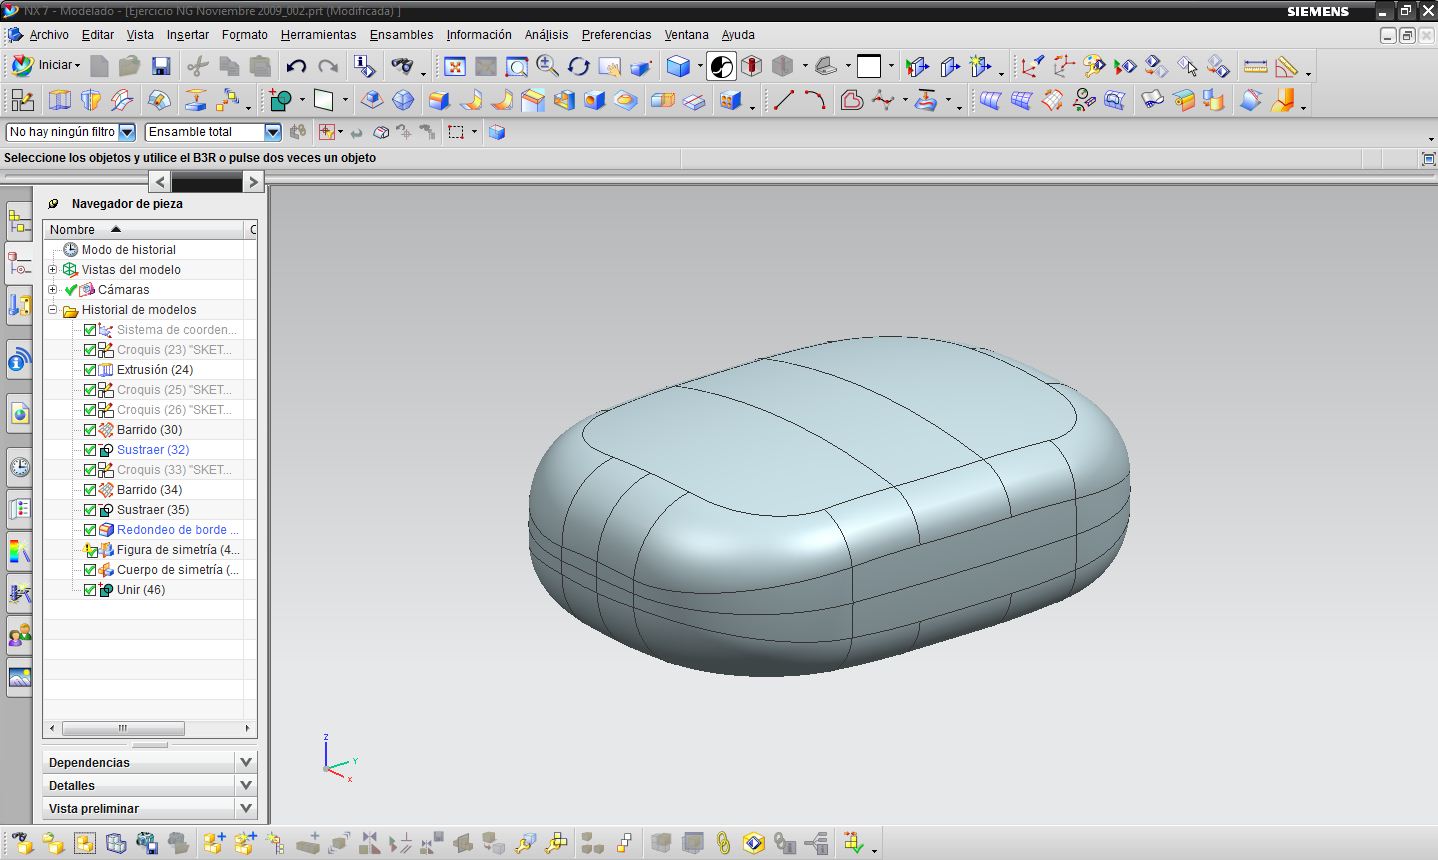Pick the measure angle triangle tool
Viewport: 1438px width, 860px height.
click(1287, 67)
